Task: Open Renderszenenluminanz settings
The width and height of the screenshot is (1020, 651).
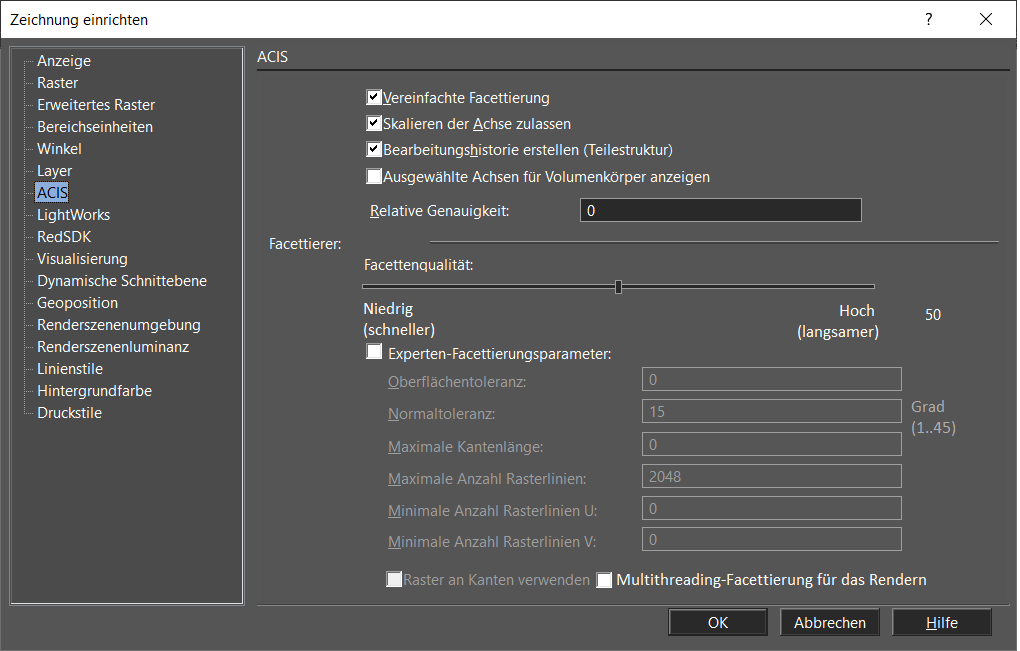Action: pyautogui.click(x=113, y=347)
